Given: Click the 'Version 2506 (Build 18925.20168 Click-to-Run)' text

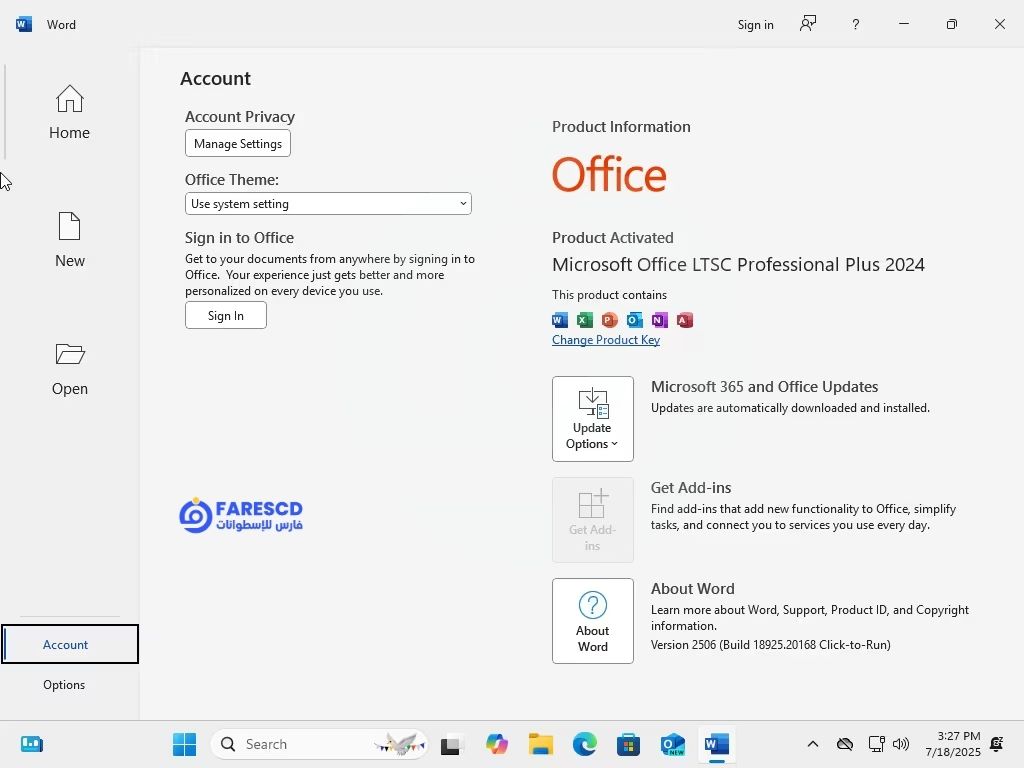Looking at the screenshot, I should pyautogui.click(x=771, y=645).
